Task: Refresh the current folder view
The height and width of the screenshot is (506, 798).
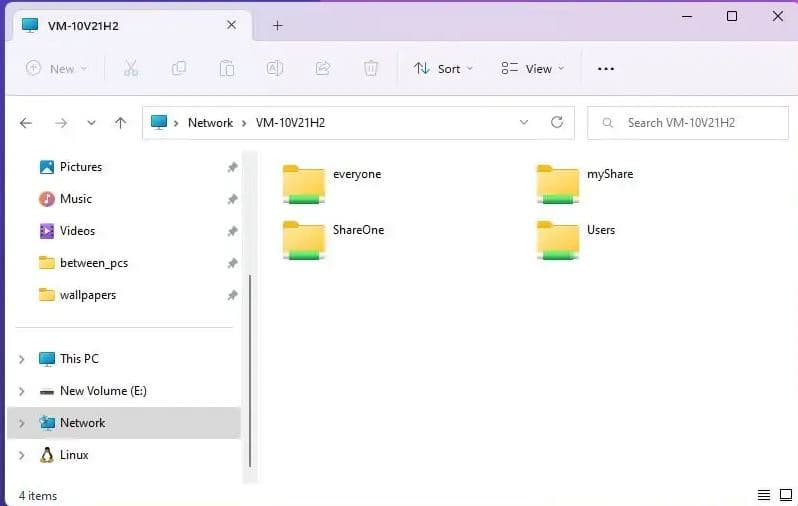Action: tap(557, 123)
